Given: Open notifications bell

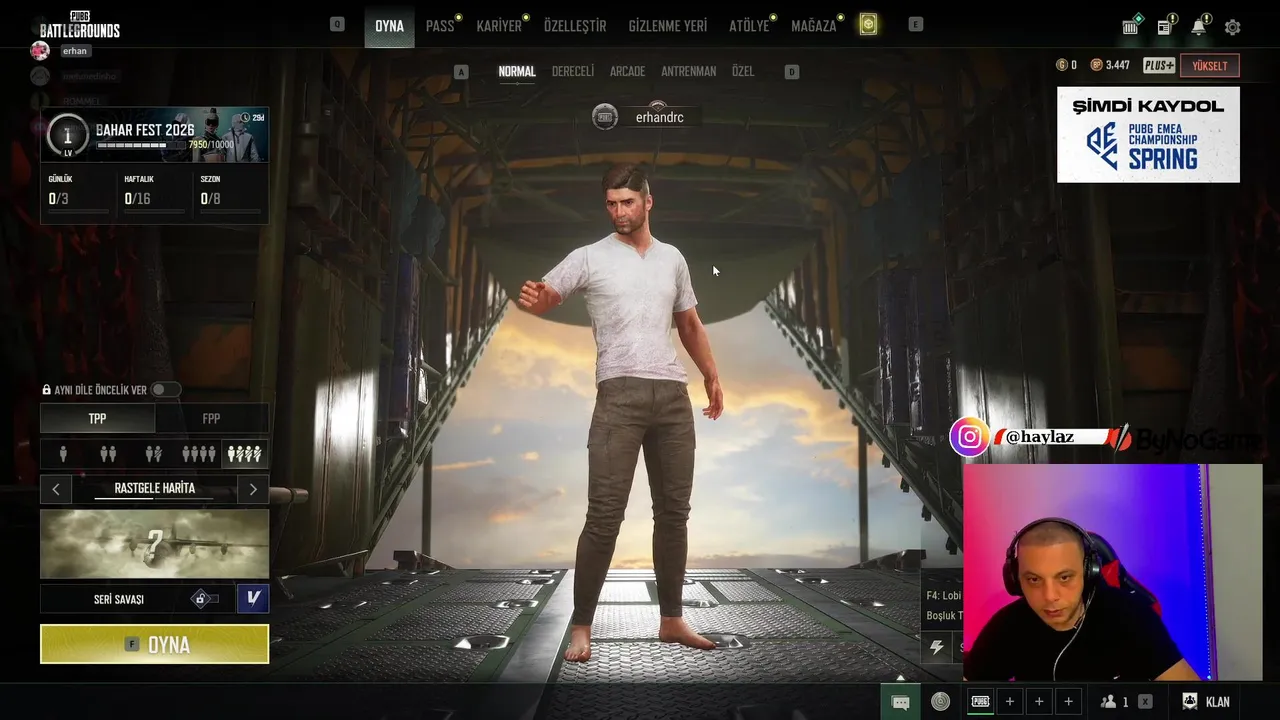Looking at the screenshot, I should pyautogui.click(x=1199, y=26).
